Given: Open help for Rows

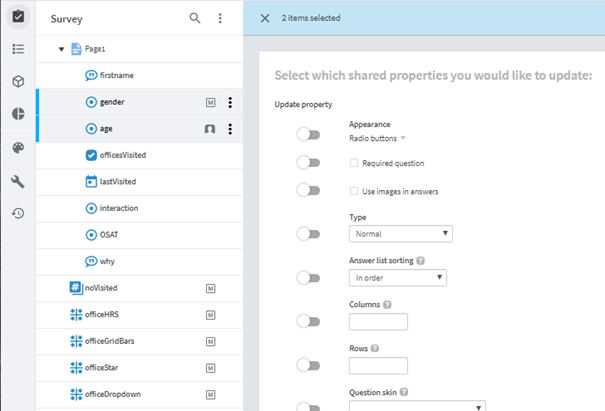Looking at the screenshot, I should [x=375, y=348].
